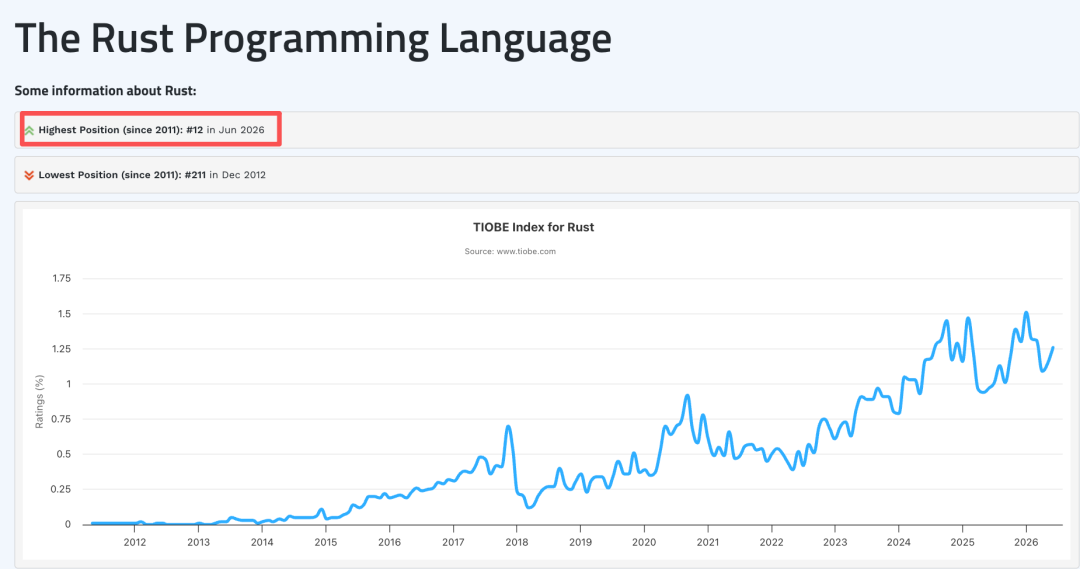This screenshot has height=569, width=1080.
Task: Click the 2017 x-axis label
Action: pyautogui.click(x=453, y=542)
